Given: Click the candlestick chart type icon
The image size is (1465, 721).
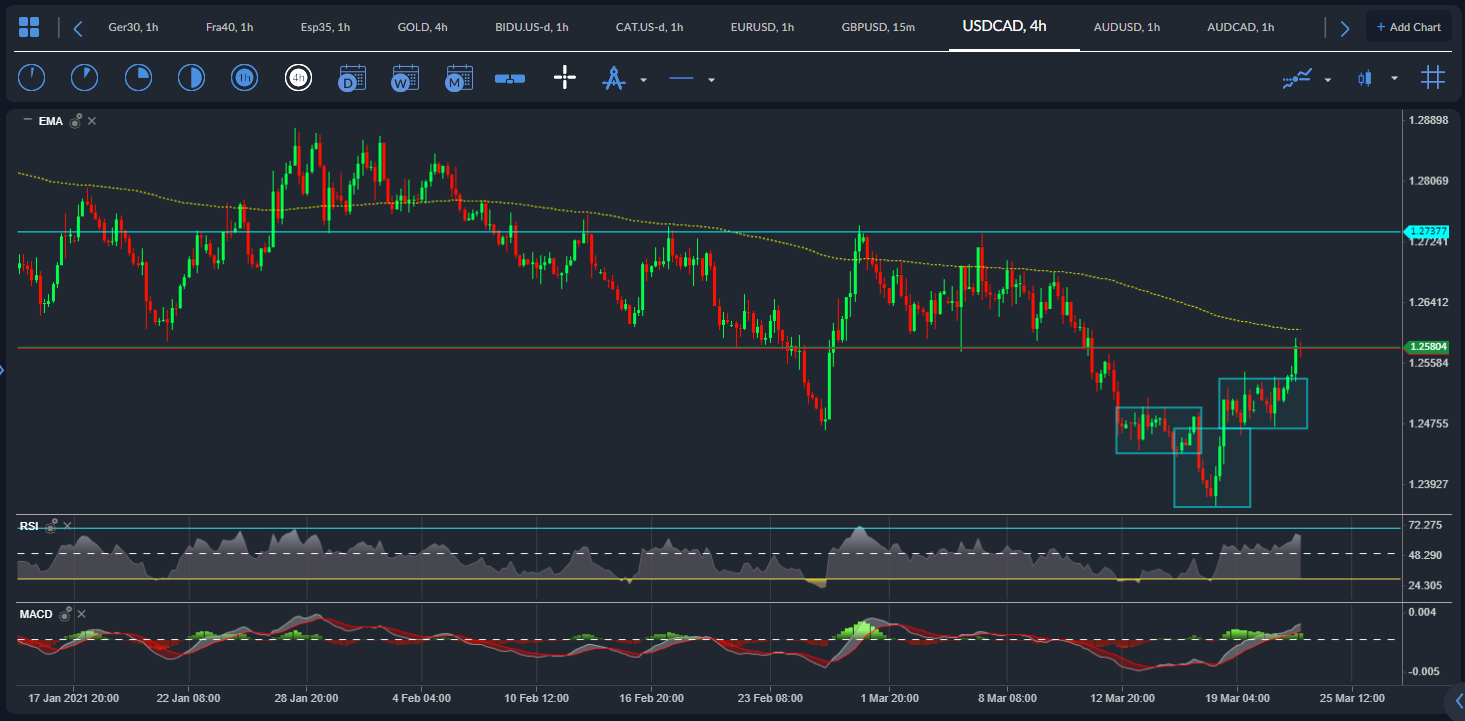Looking at the screenshot, I should pyautogui.click(x=1365, y=78).
